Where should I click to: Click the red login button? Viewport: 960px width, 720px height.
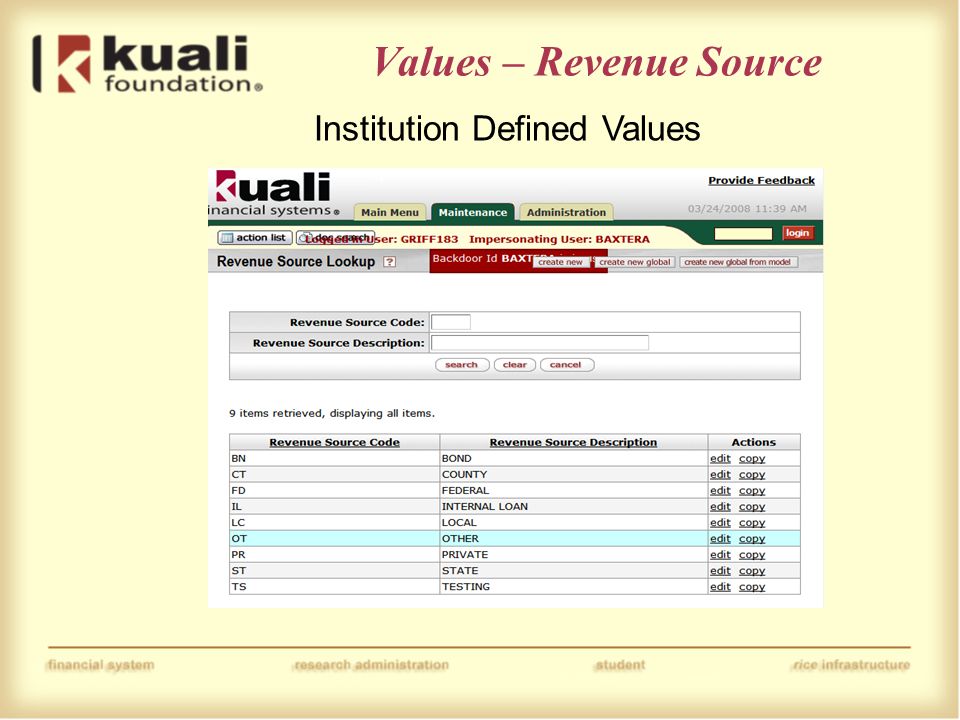pos(797,233)
